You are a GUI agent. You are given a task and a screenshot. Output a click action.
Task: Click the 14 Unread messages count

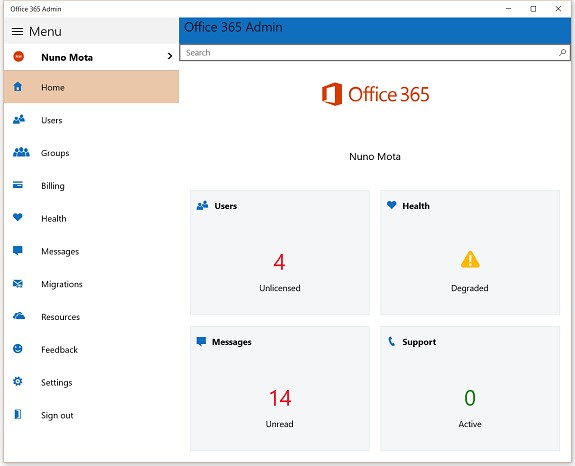click(x=280, y=398)
